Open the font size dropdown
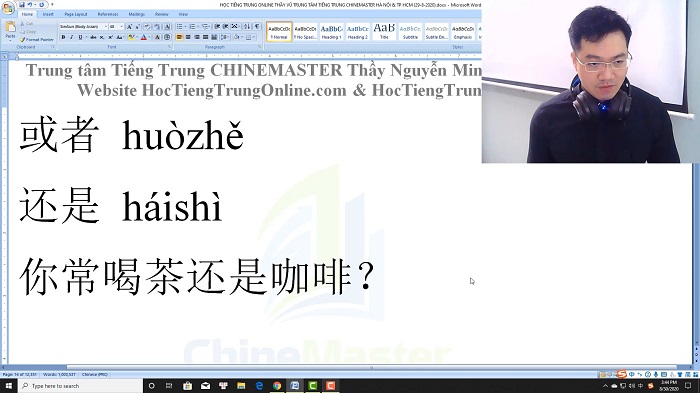Viewport: 700px width, 393px height. tap(121, 26)
